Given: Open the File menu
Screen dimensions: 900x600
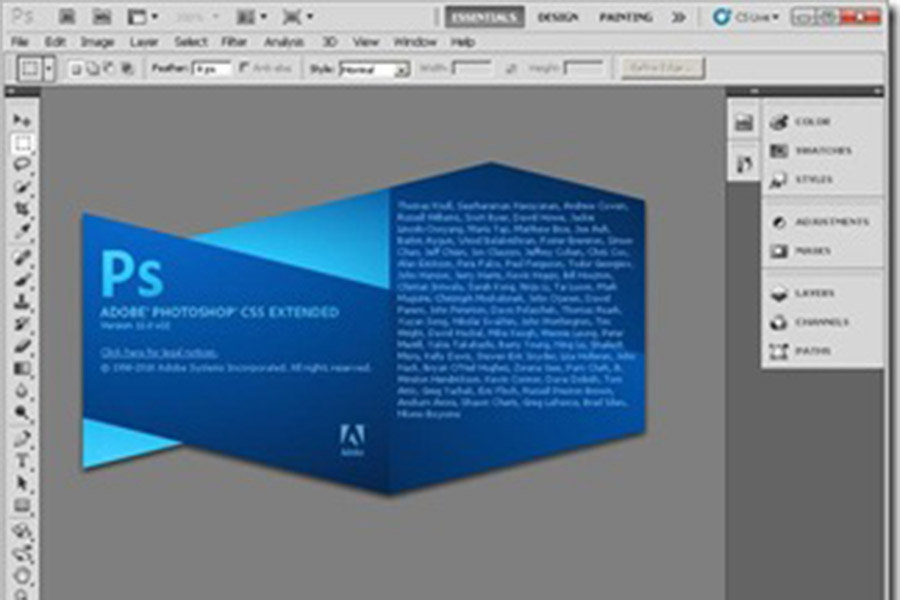Looking at the screenshot, I should pos(20,42).
